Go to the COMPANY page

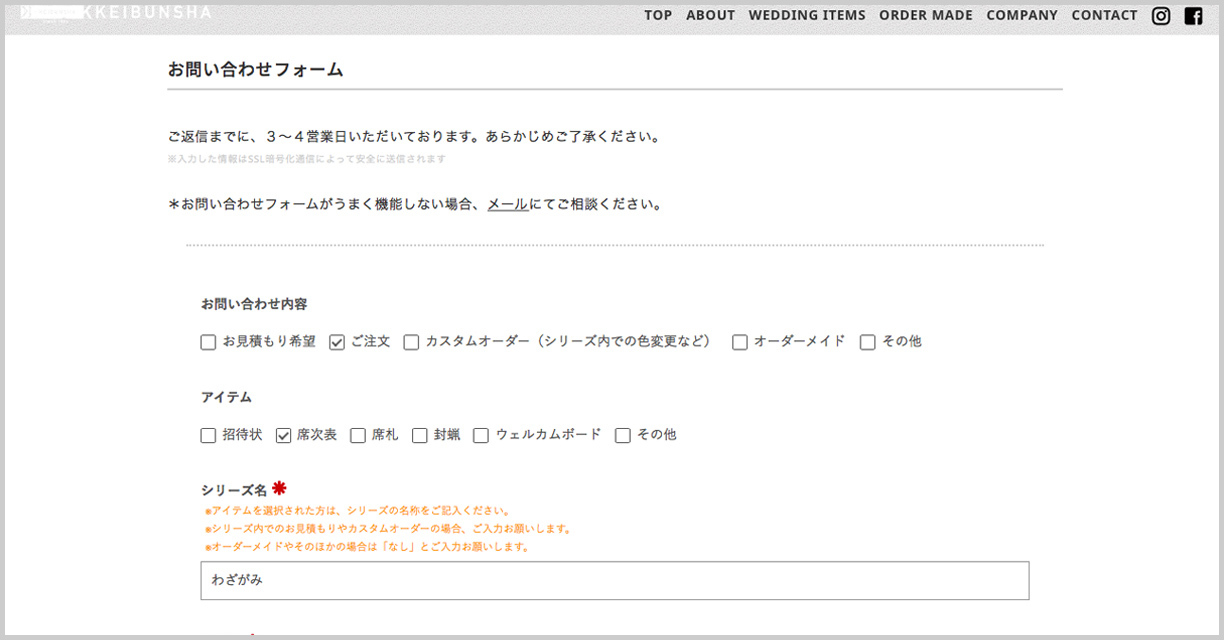tap(1022, 16)
